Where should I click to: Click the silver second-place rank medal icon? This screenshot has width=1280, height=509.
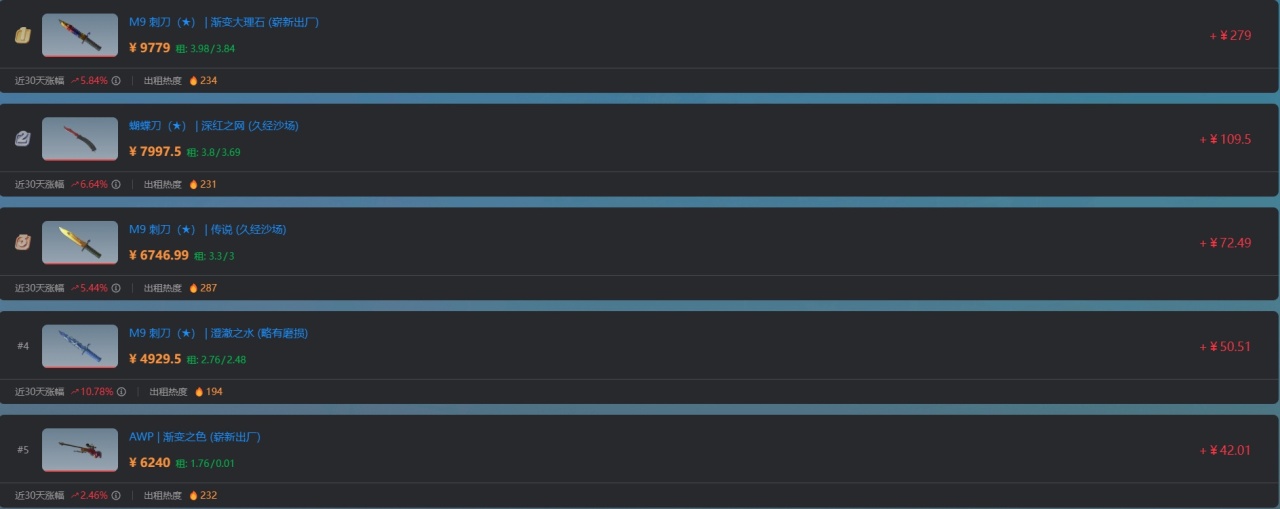coord(23,139)
